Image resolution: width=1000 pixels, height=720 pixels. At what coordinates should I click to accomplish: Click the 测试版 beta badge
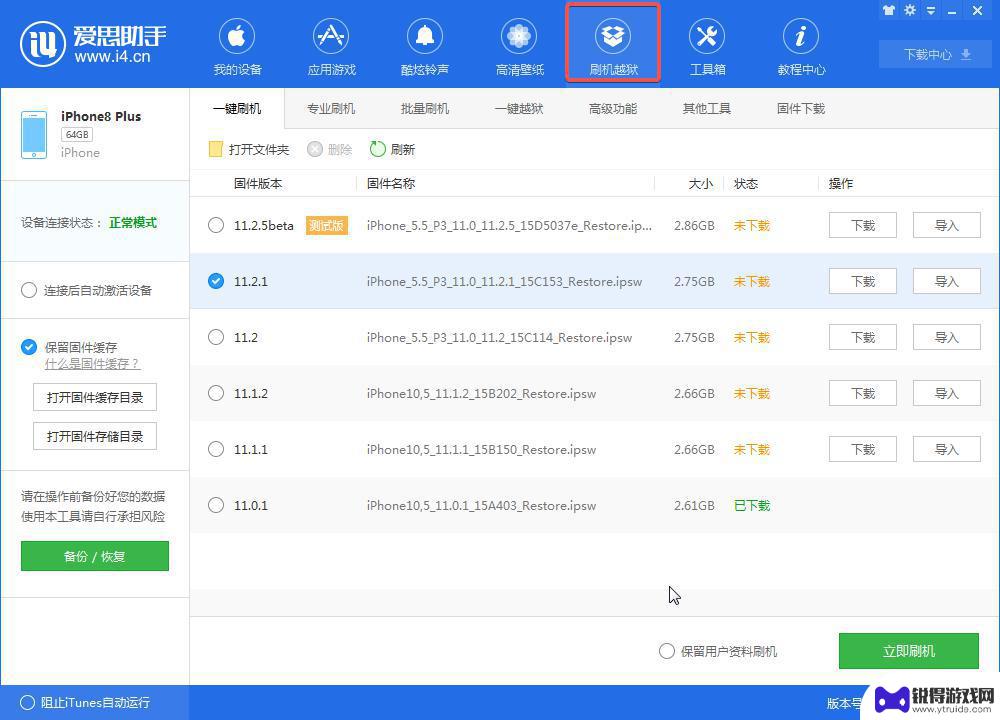tap(326, 225)
